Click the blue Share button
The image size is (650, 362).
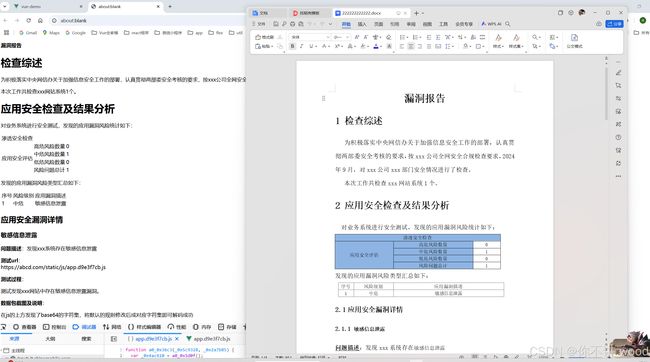614,24
